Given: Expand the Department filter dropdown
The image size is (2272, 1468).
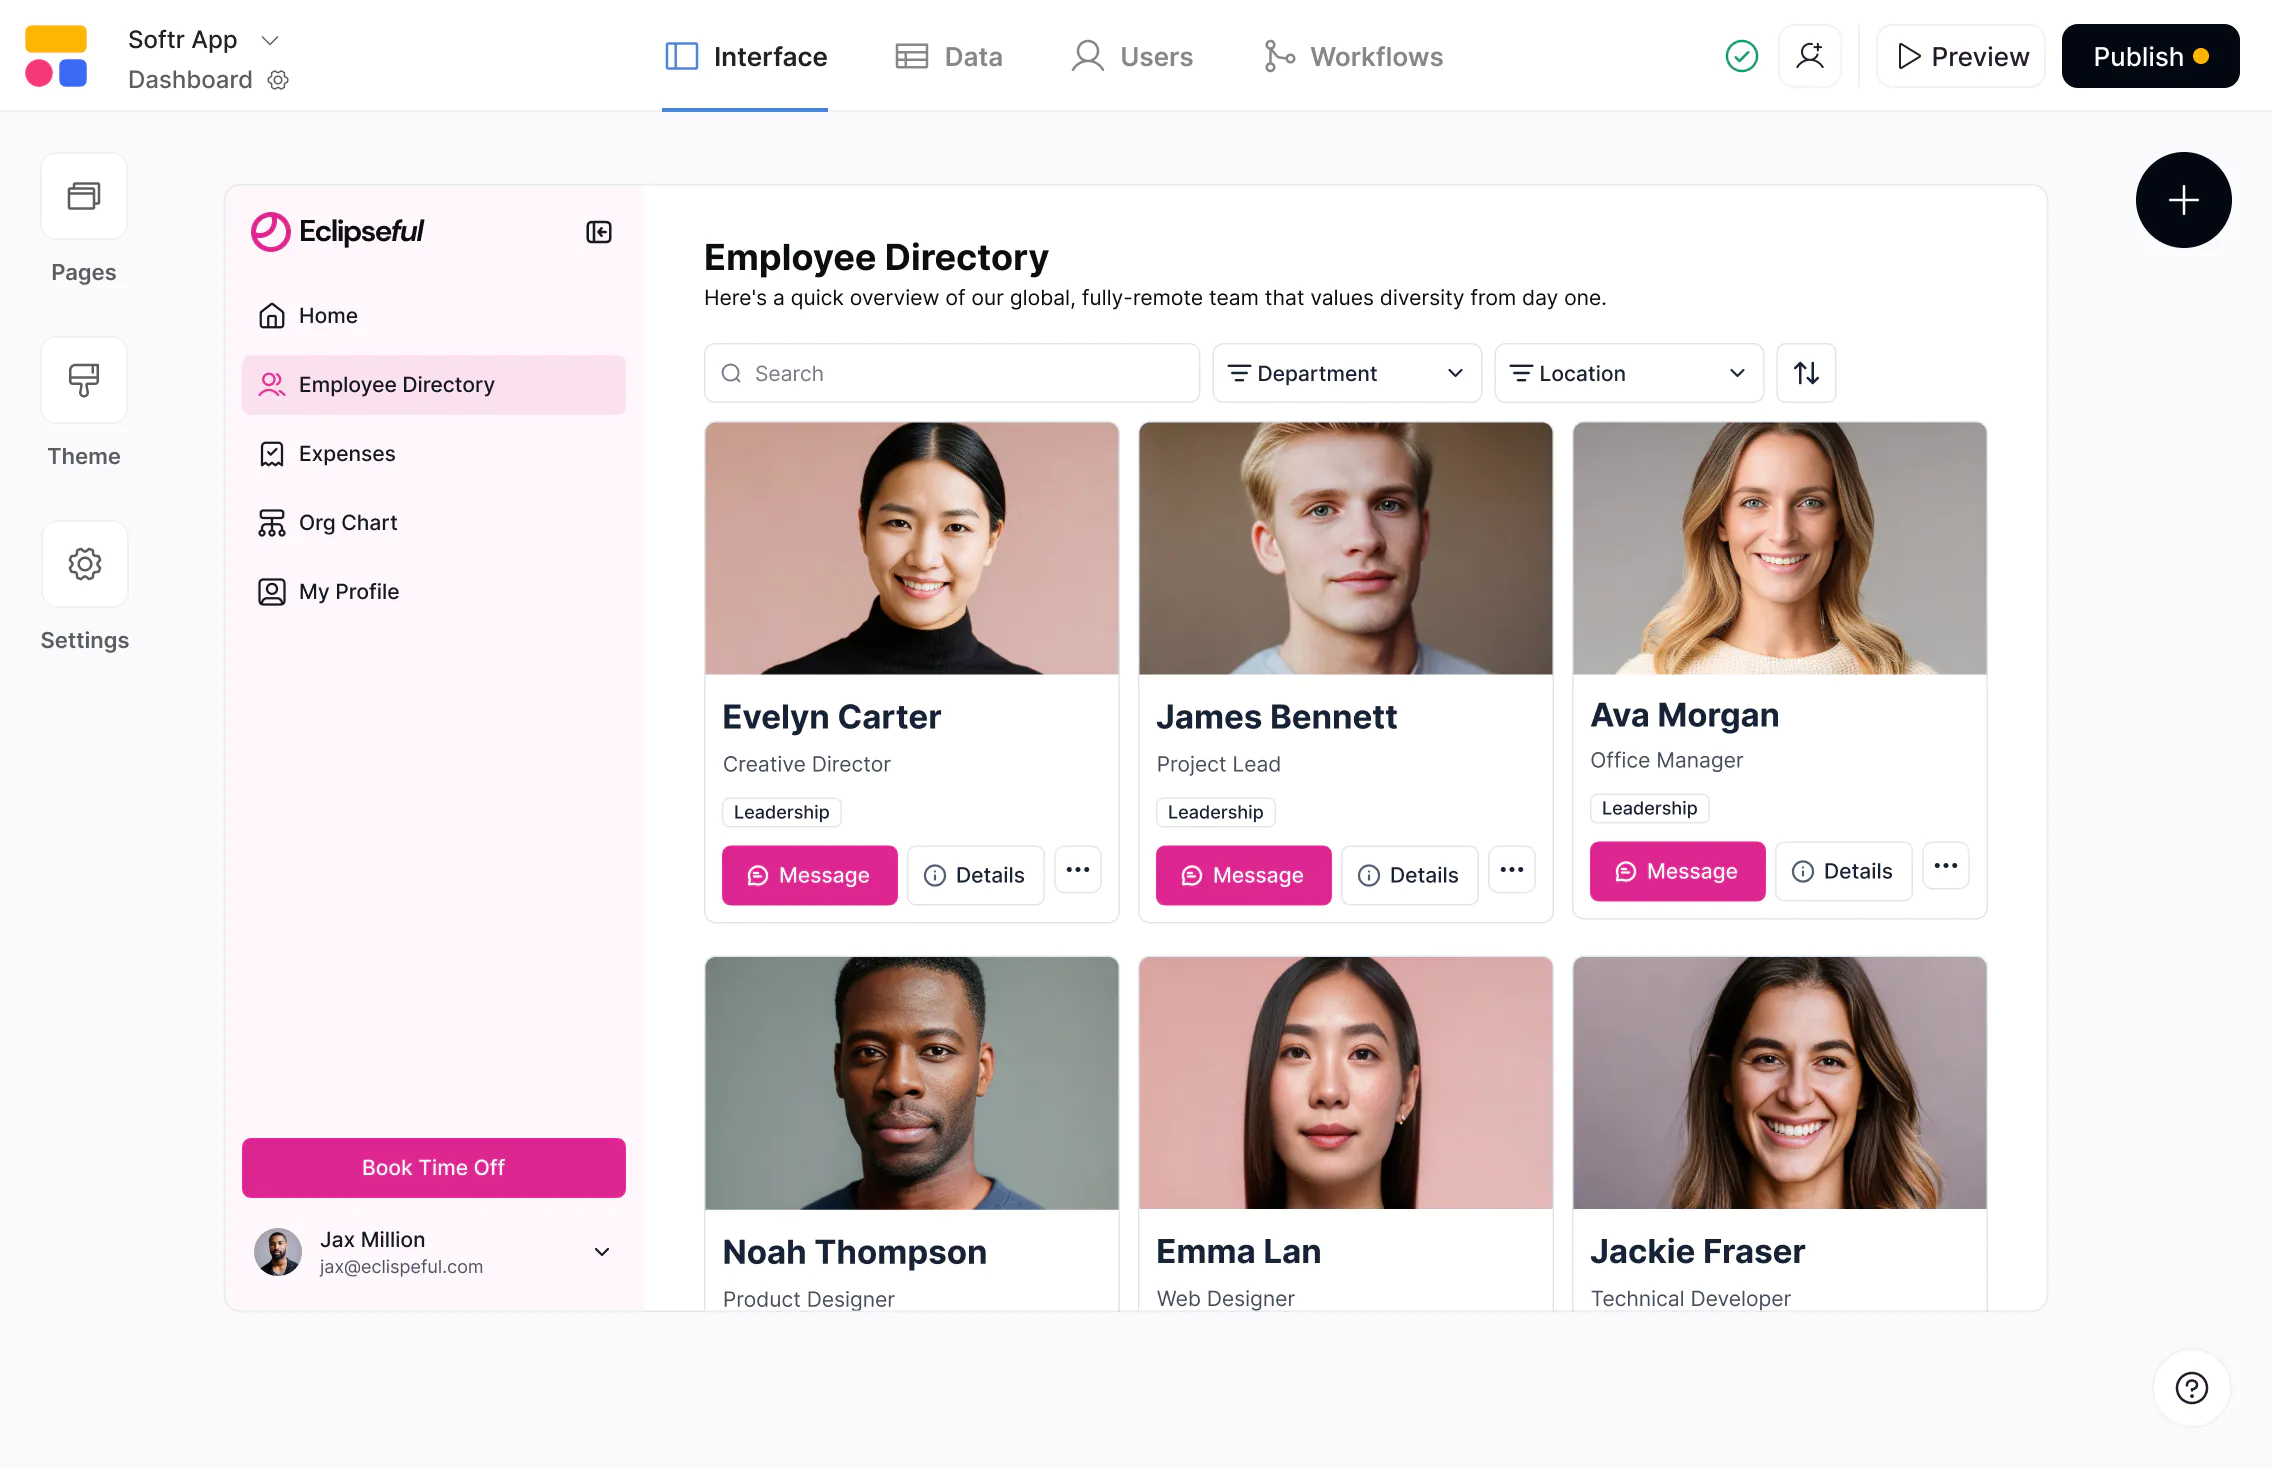Looking at the screenshot, I should coord(1346,373).
